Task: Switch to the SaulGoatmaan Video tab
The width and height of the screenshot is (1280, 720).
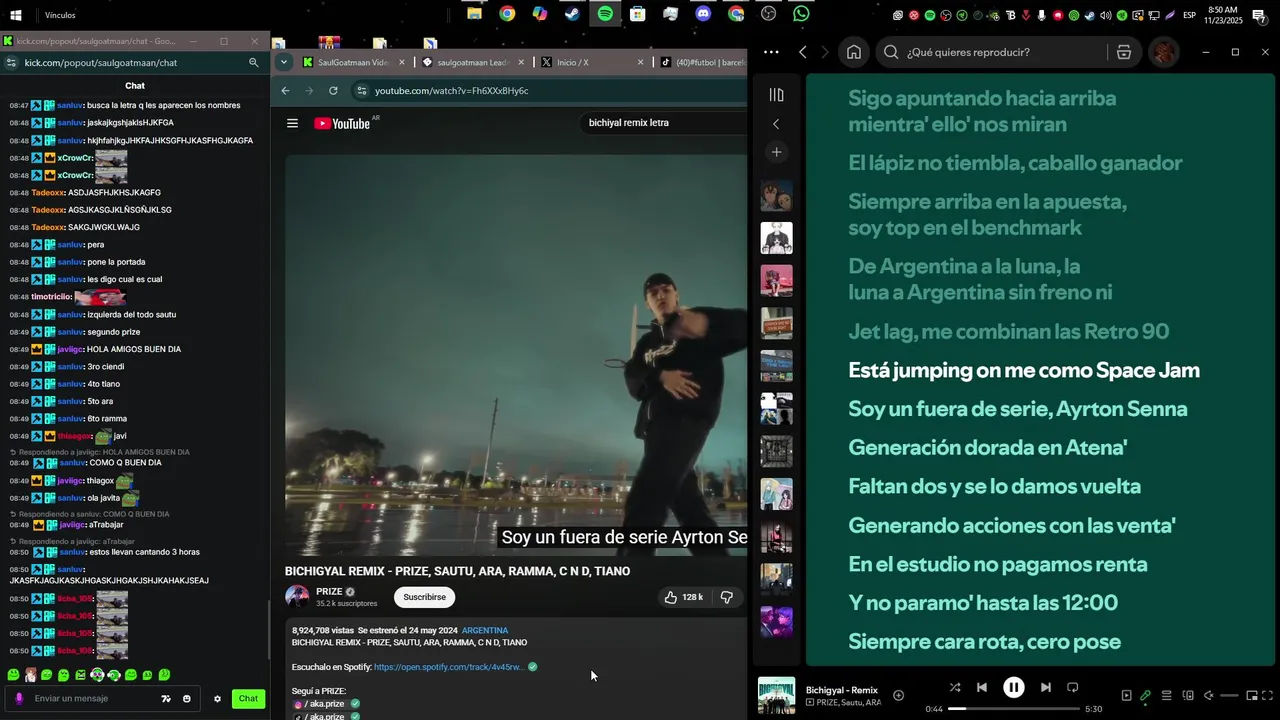Action: click(x=353, y=62)
